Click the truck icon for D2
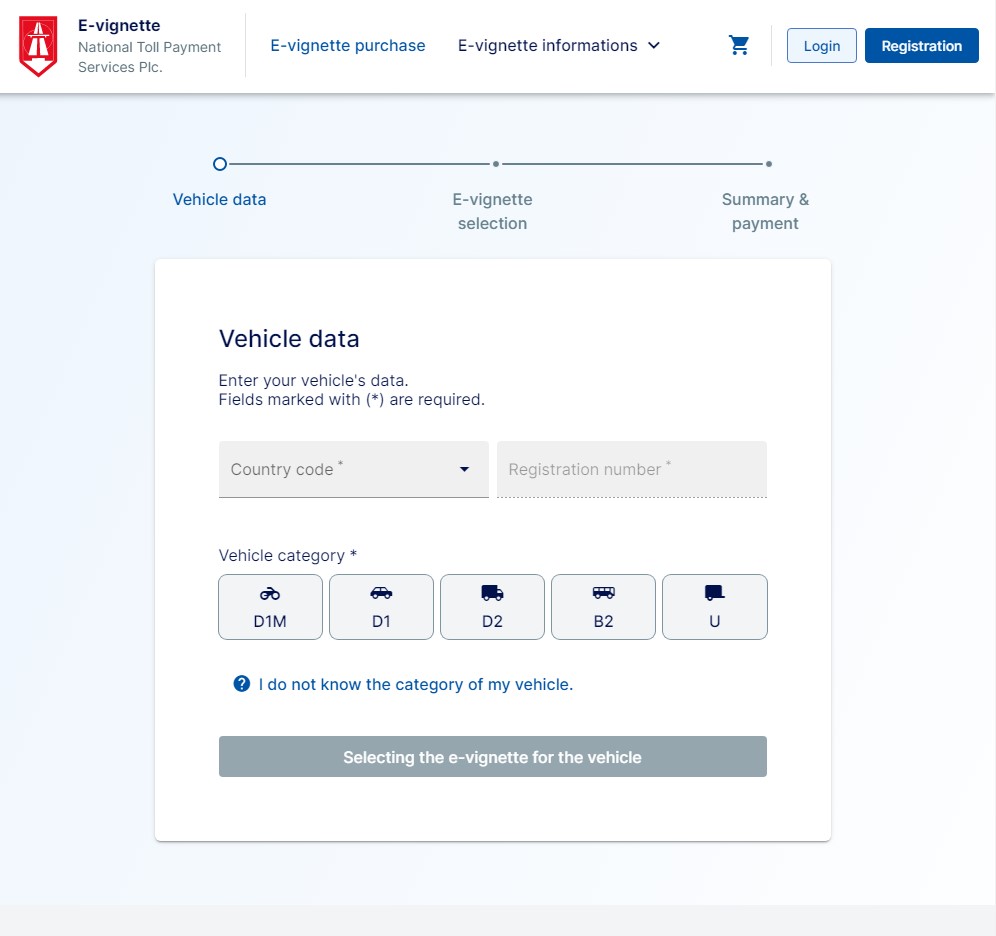 click(492, 593)
